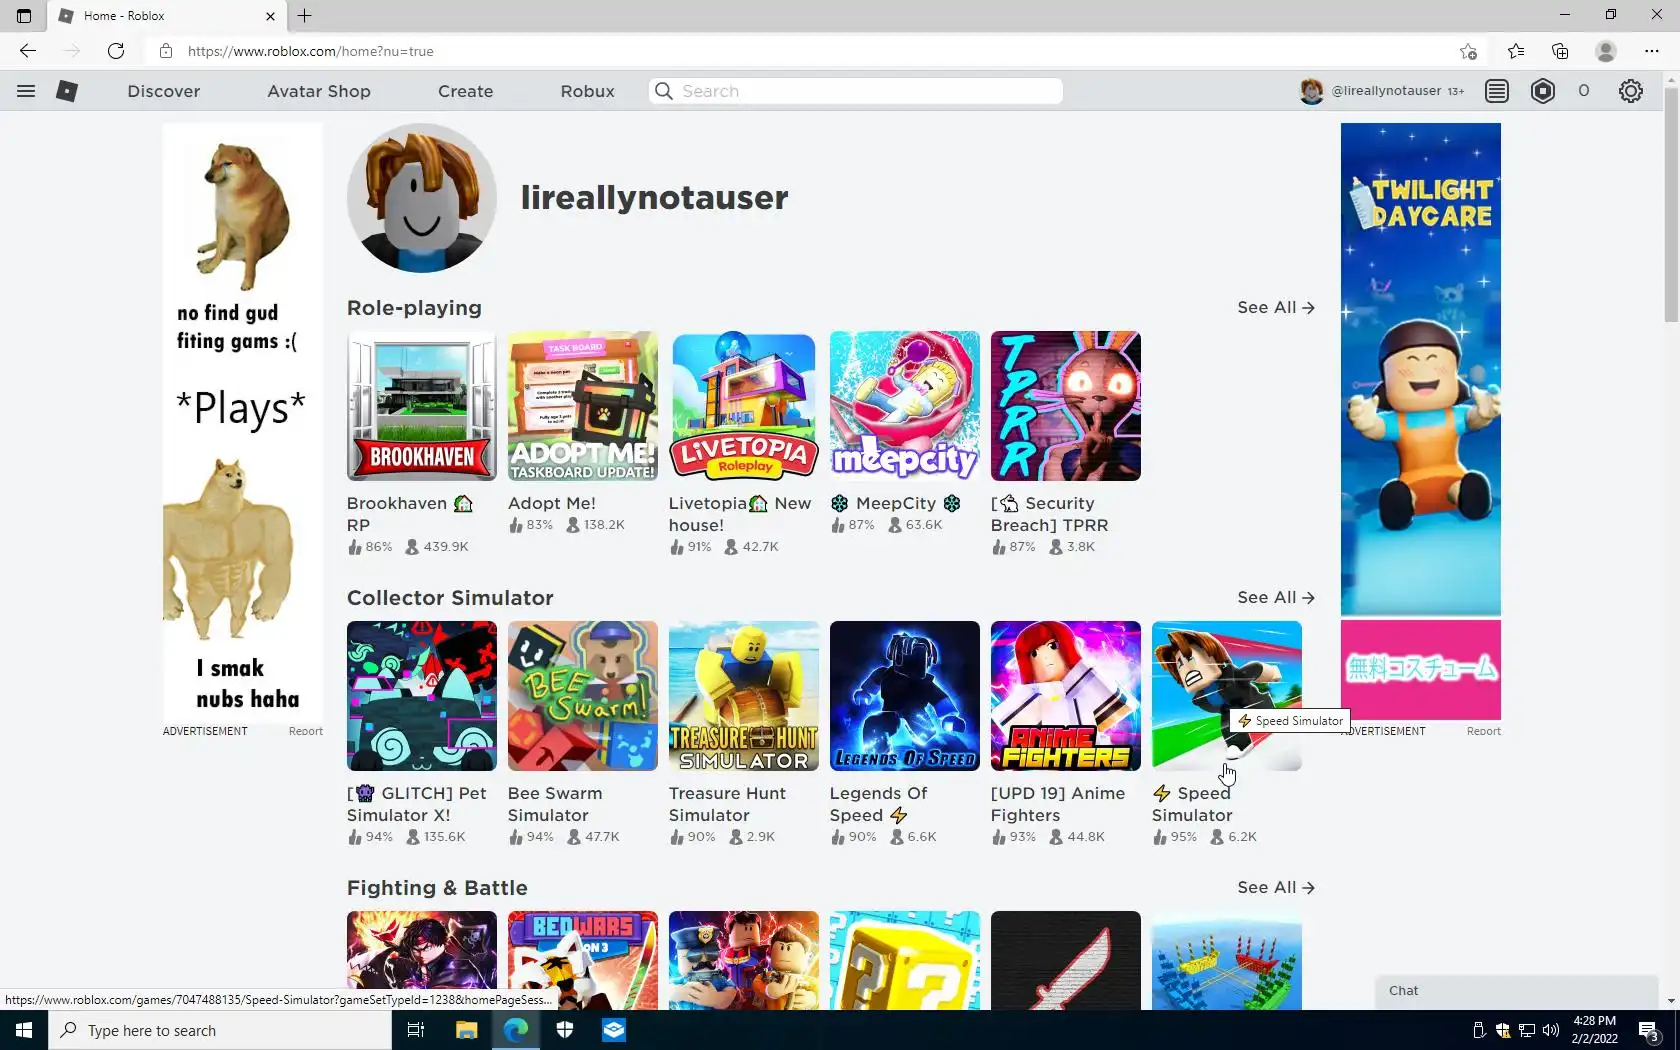The height and width of the screenshot is (1050, 1680).
Task: Report the right advertisement
Action: [1484, 731]
